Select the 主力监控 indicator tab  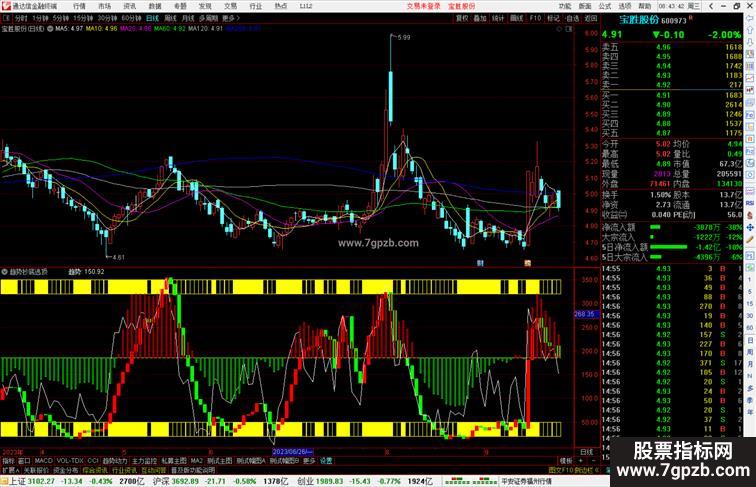point(144,461)
